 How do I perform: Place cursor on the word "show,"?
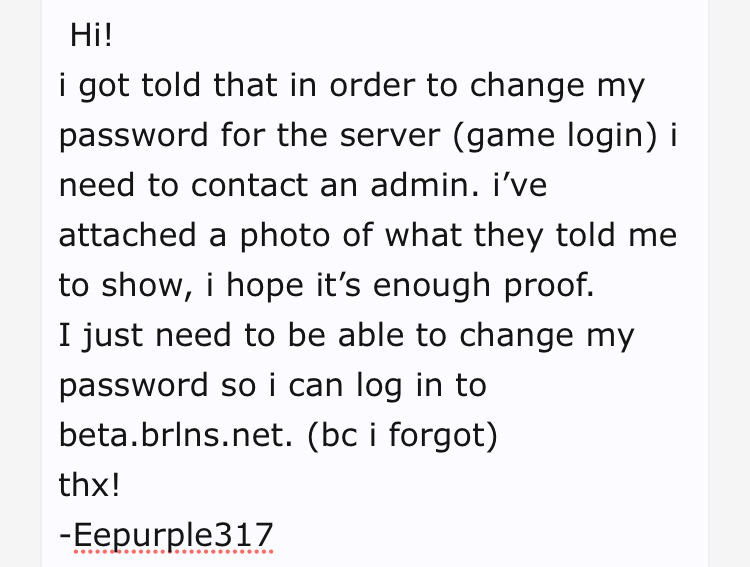click(x=147, y=286)
